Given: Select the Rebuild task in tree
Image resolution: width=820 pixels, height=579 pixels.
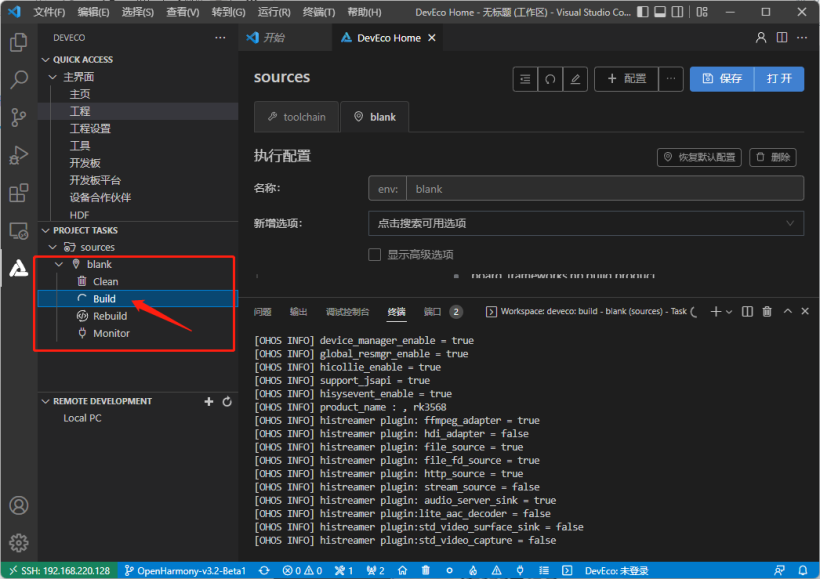Looking at the screenshot, I should click(x=110, y=316).
